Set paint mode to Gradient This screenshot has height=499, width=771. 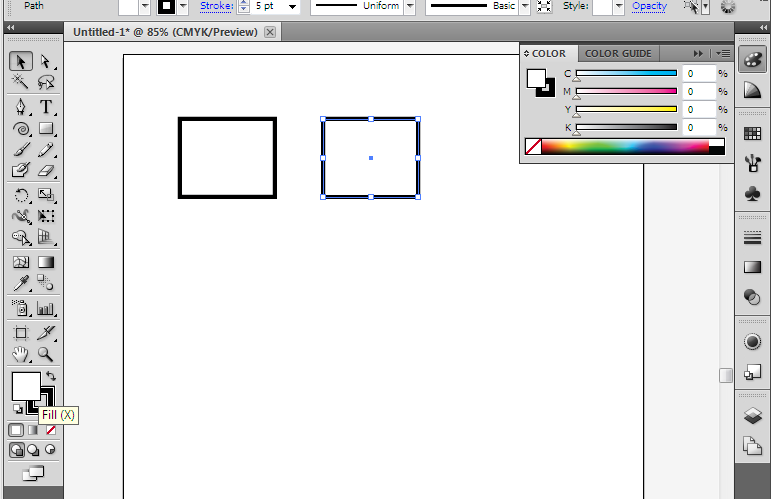pos(33,430)
